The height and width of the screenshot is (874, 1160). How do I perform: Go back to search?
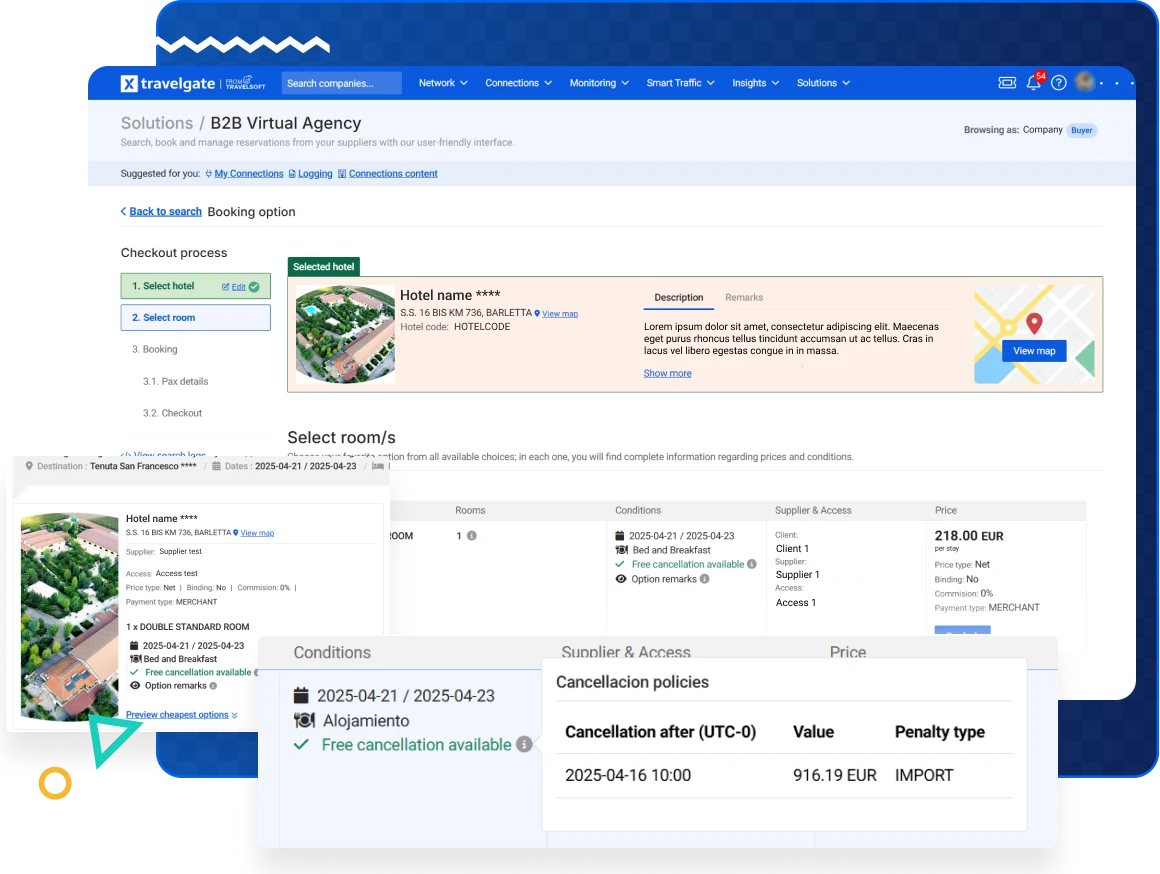pos(165,212)
